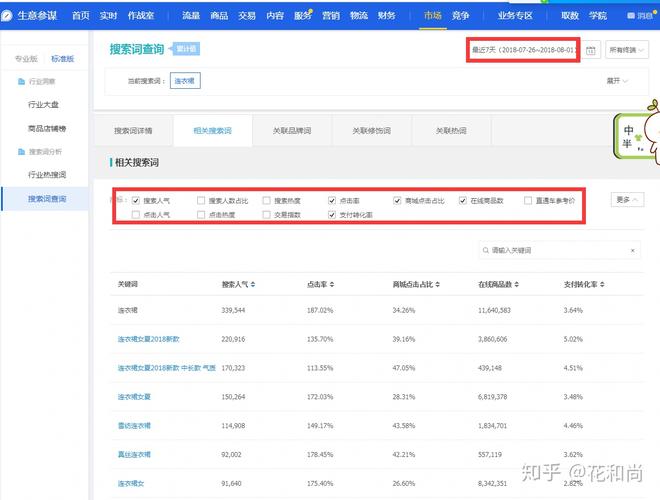Uncheck the 搜索人气 checkbox
660x500 pixels.
click(x=136, y=200)
